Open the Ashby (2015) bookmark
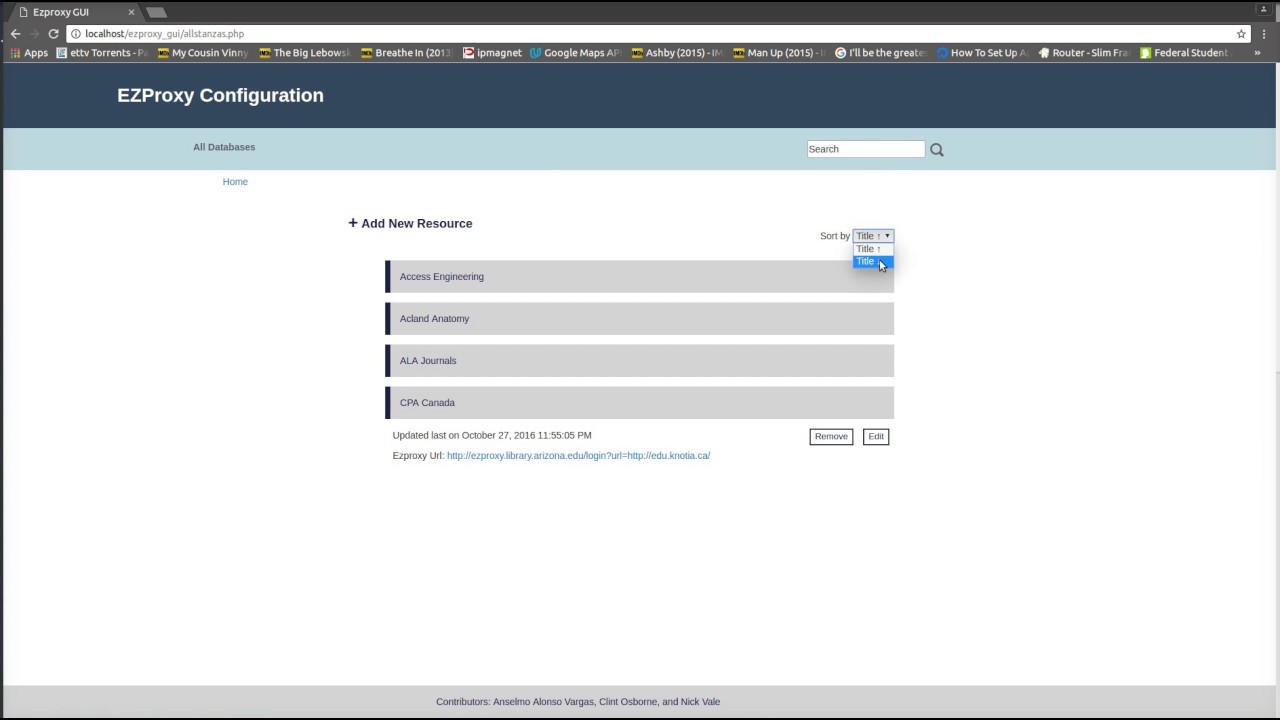Image resolution: width=1280 pixels, height=720 pixels. (677, 53)
